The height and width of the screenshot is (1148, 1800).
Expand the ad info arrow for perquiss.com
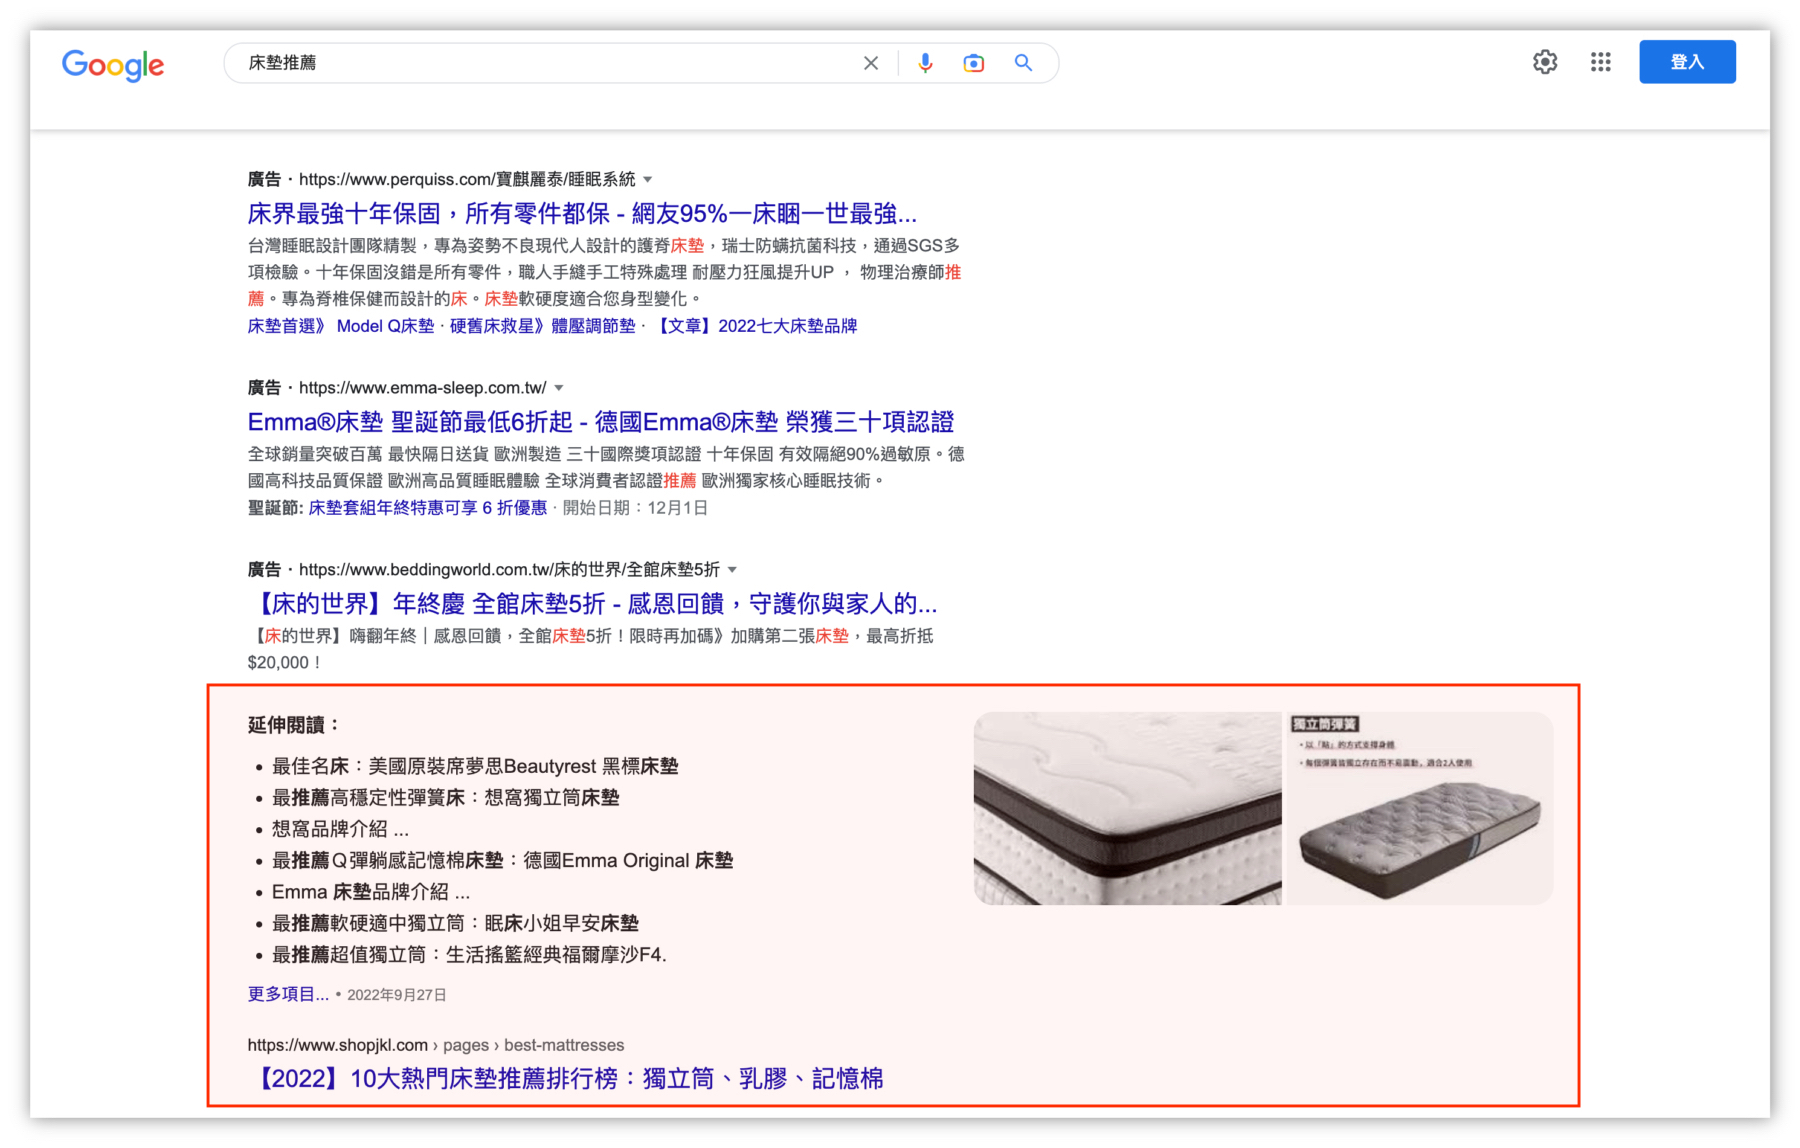point(648,179)
